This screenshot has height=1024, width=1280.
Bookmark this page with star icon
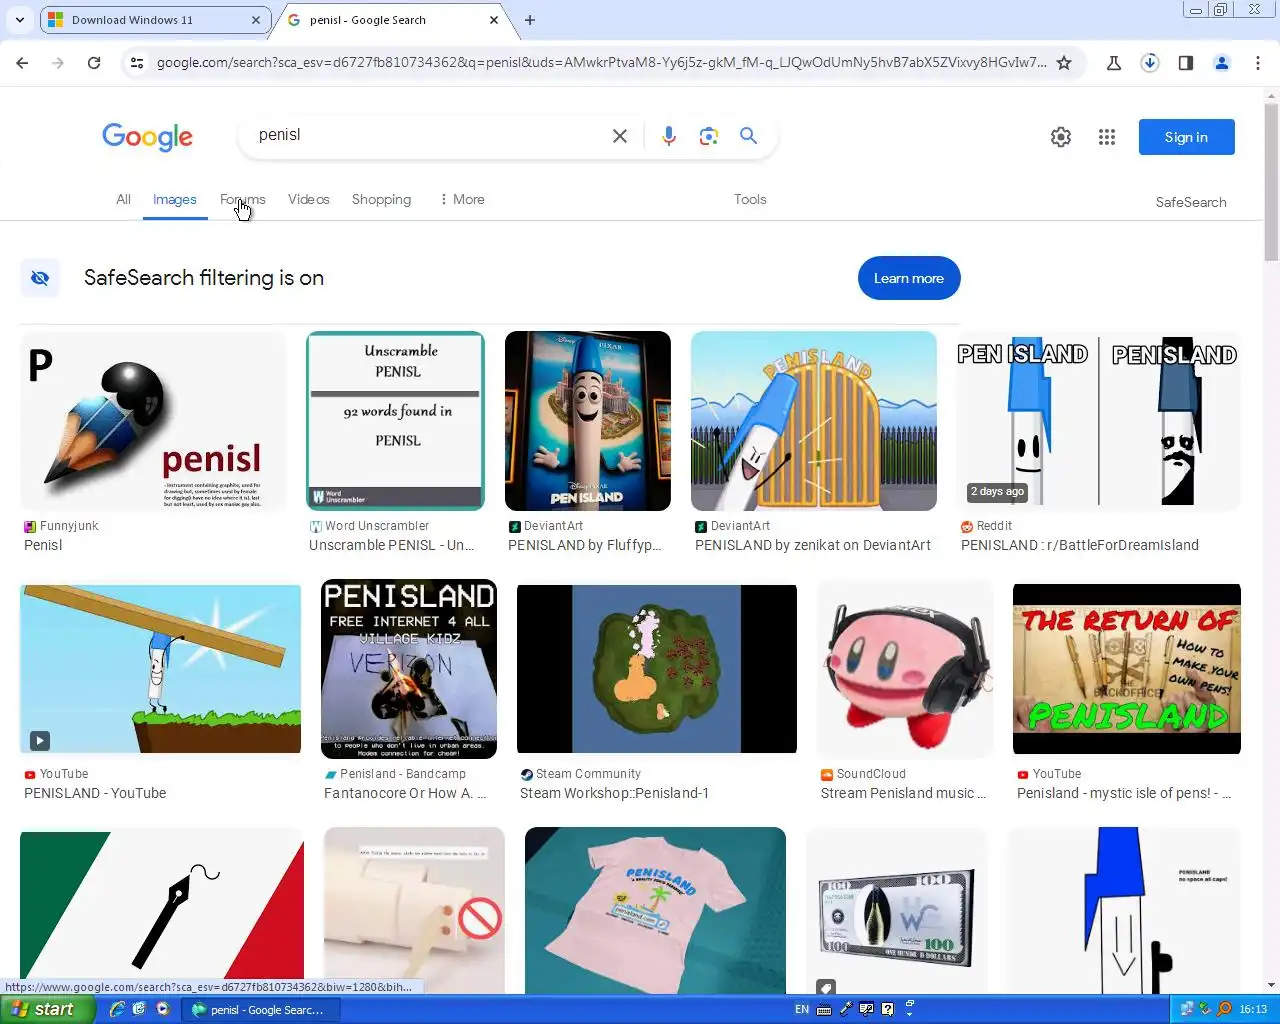(x=1064, y=63)
